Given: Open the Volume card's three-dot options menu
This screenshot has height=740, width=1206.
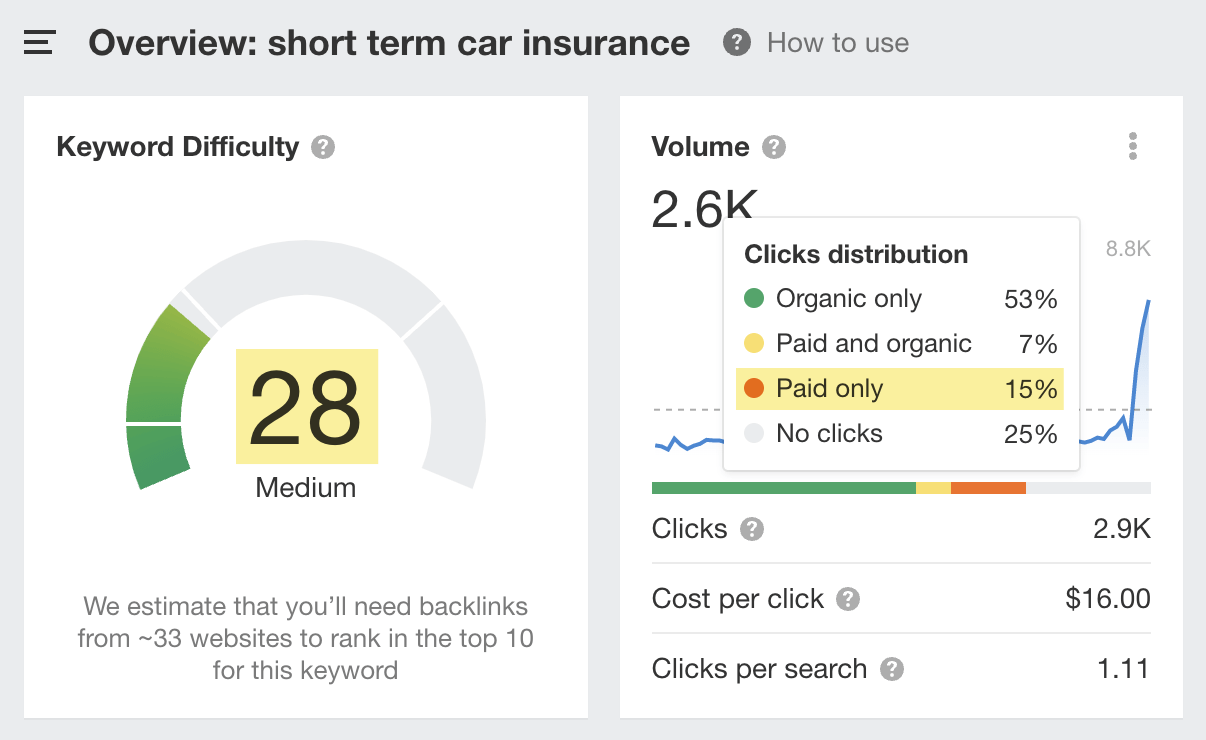Looking at the screenshot, I should [x=1133, y=146].
